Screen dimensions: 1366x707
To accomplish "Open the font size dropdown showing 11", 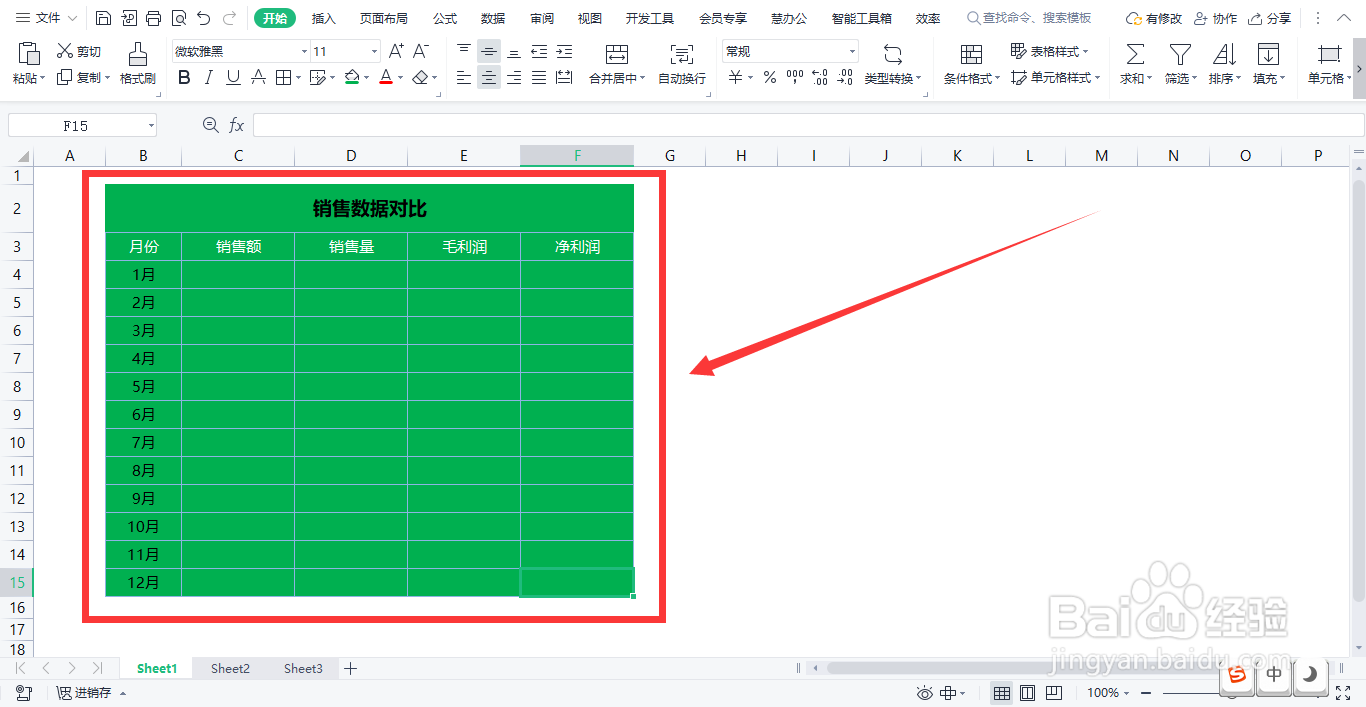I will pyautogui.click(x=375, y=51).
